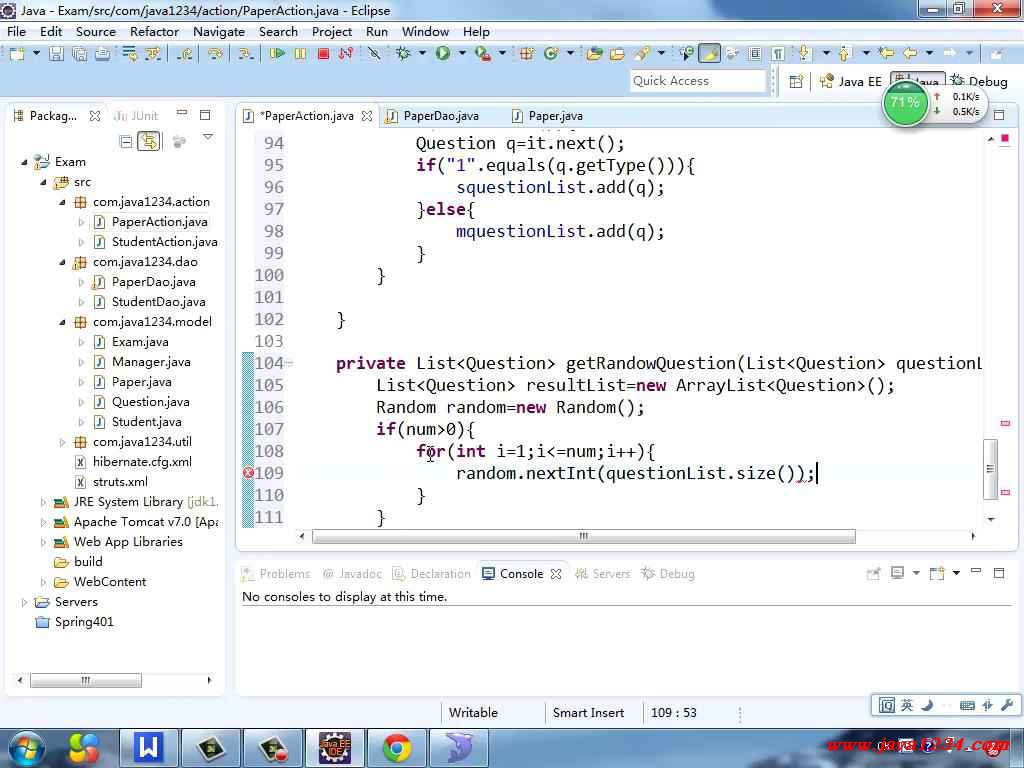1024x768 pixels.
Task: Click the Open Type toolbar icon
Action: [594, 54]
